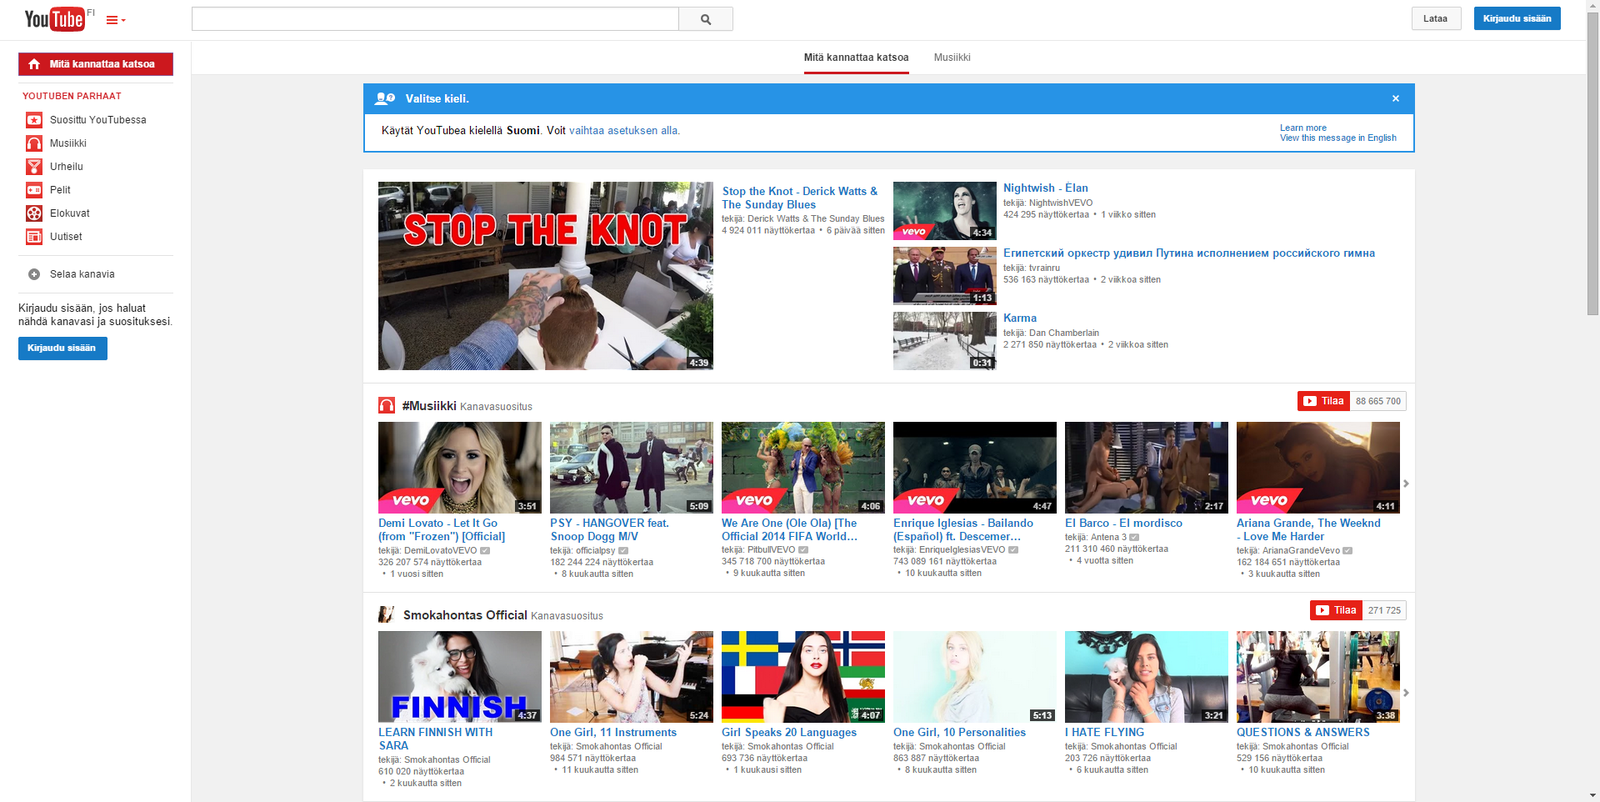Open Elokuvat film reel icon
The height and width of the screenshot is (802, 1600).
tap(34, 213)
